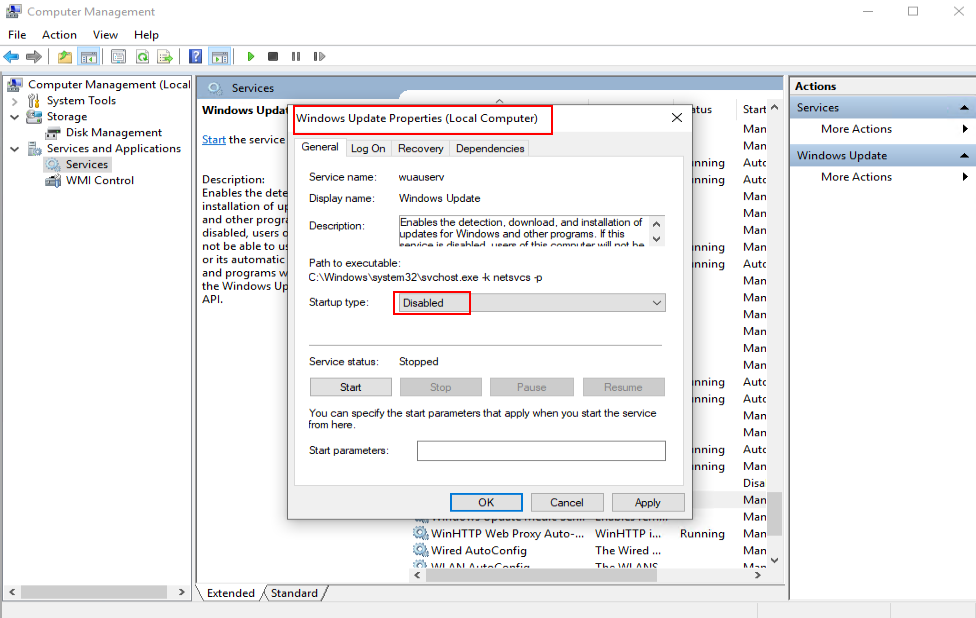976x618 pixels.
Task: Click the OK button
Action: tap(486, 502)
